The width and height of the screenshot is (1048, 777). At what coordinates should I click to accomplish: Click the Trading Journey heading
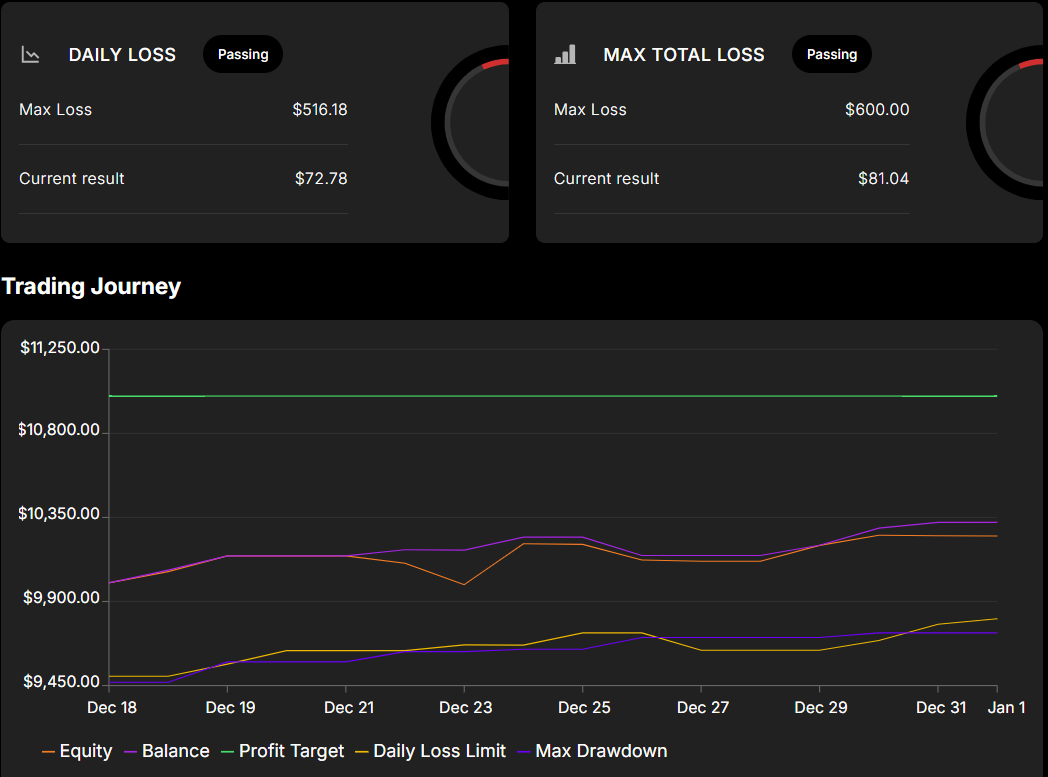92,286
